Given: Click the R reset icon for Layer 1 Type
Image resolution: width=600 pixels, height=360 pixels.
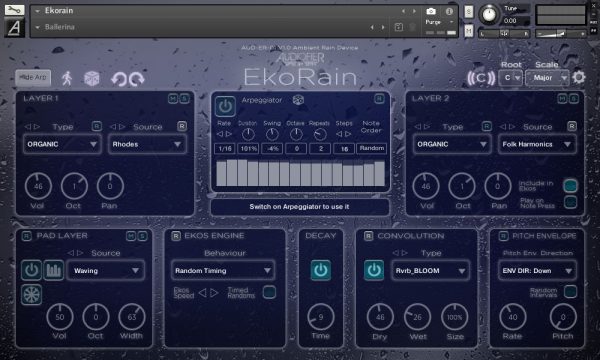Looking at the screenshot, I should click(97, 126).
